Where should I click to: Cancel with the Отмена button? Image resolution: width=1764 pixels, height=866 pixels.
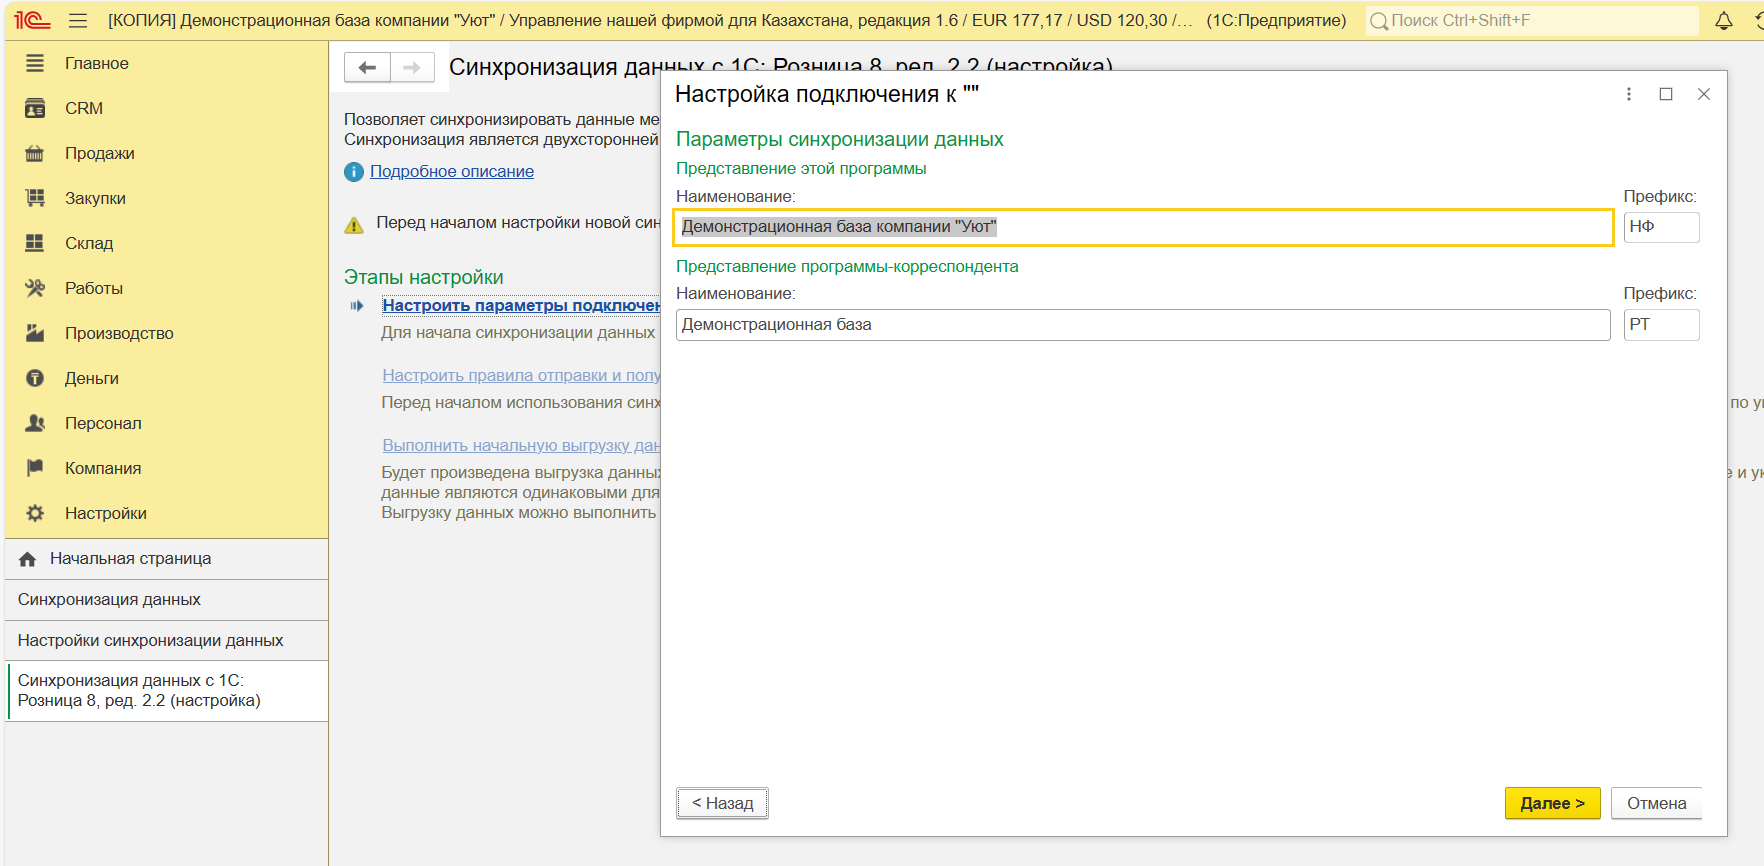pos(1655,803)
